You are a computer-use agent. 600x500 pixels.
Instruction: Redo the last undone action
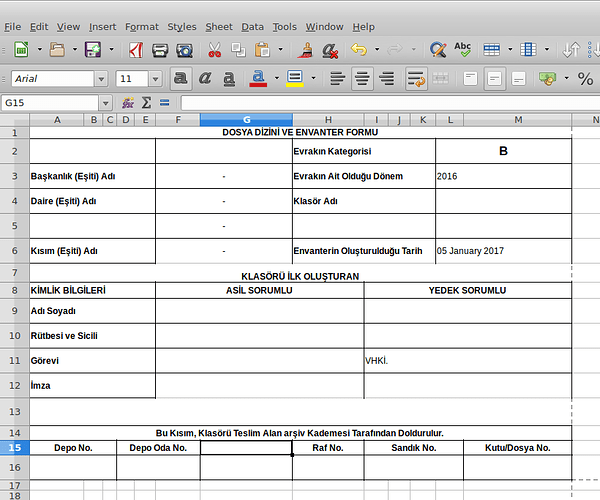[x=395, y=50]
